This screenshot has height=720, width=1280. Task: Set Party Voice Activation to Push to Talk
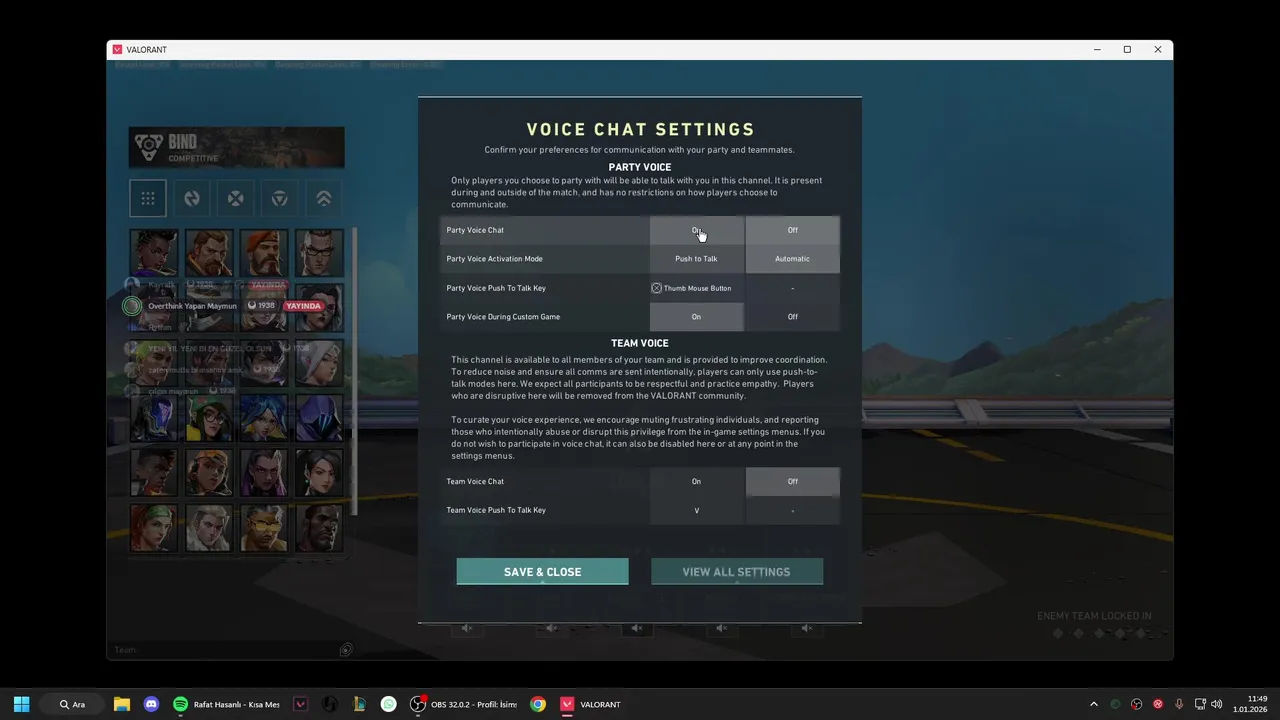[x=697, y=259]
